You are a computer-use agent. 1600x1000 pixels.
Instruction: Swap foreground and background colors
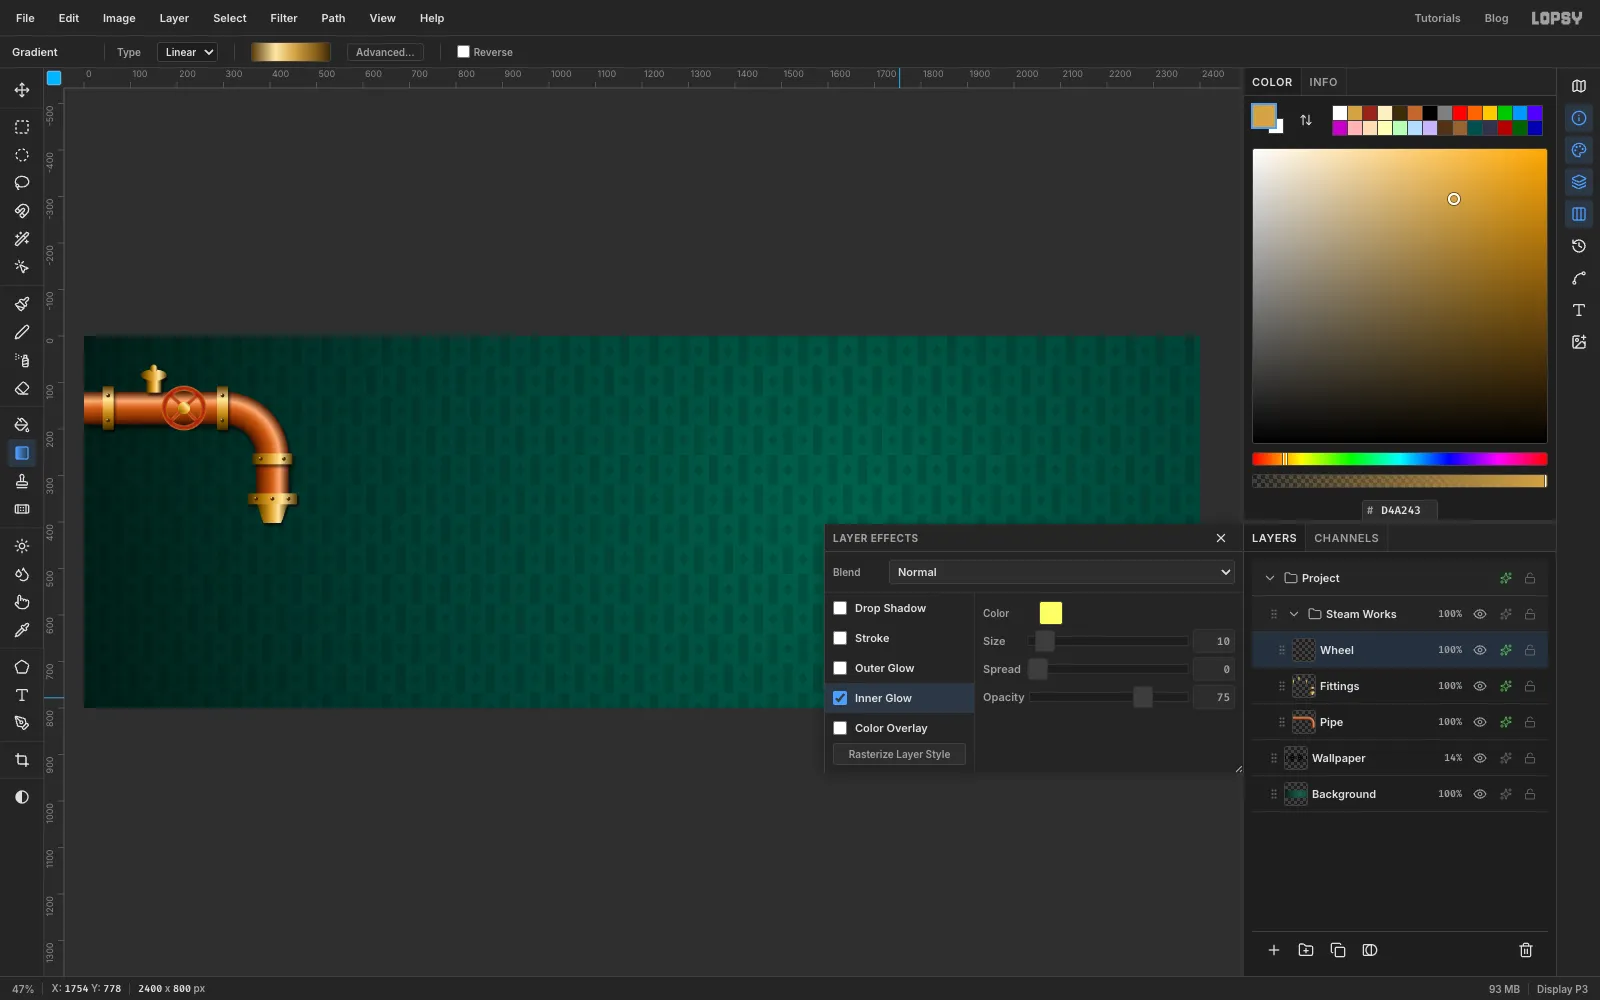tap(1306, 120)
